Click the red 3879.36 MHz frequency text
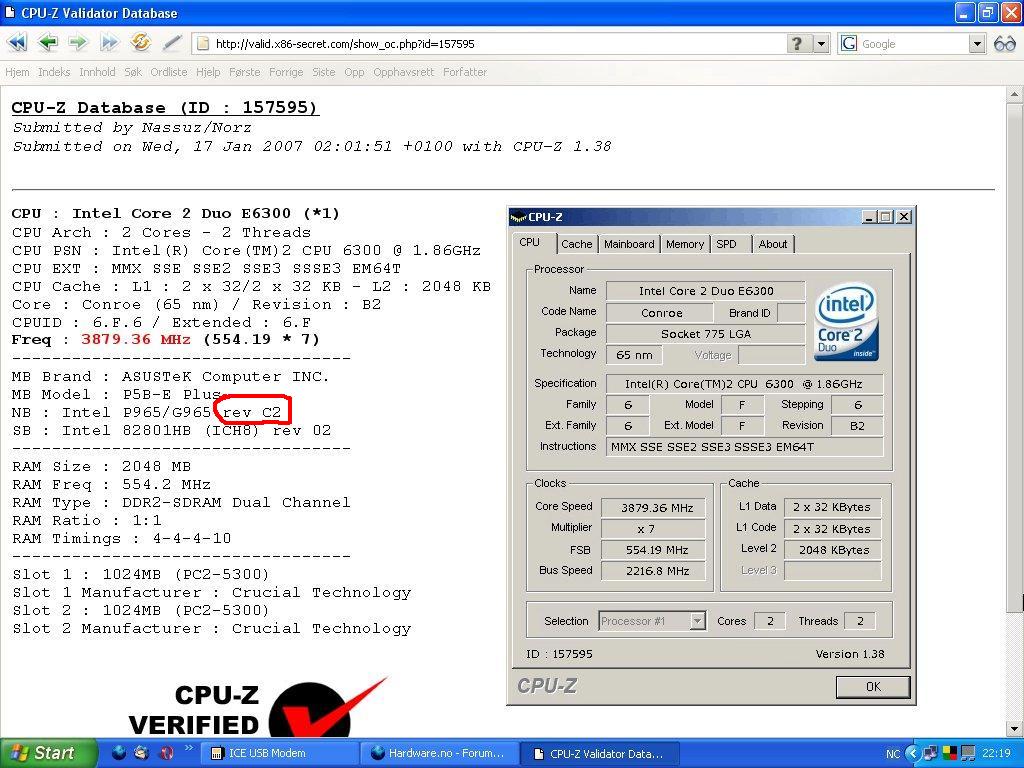 136,340
